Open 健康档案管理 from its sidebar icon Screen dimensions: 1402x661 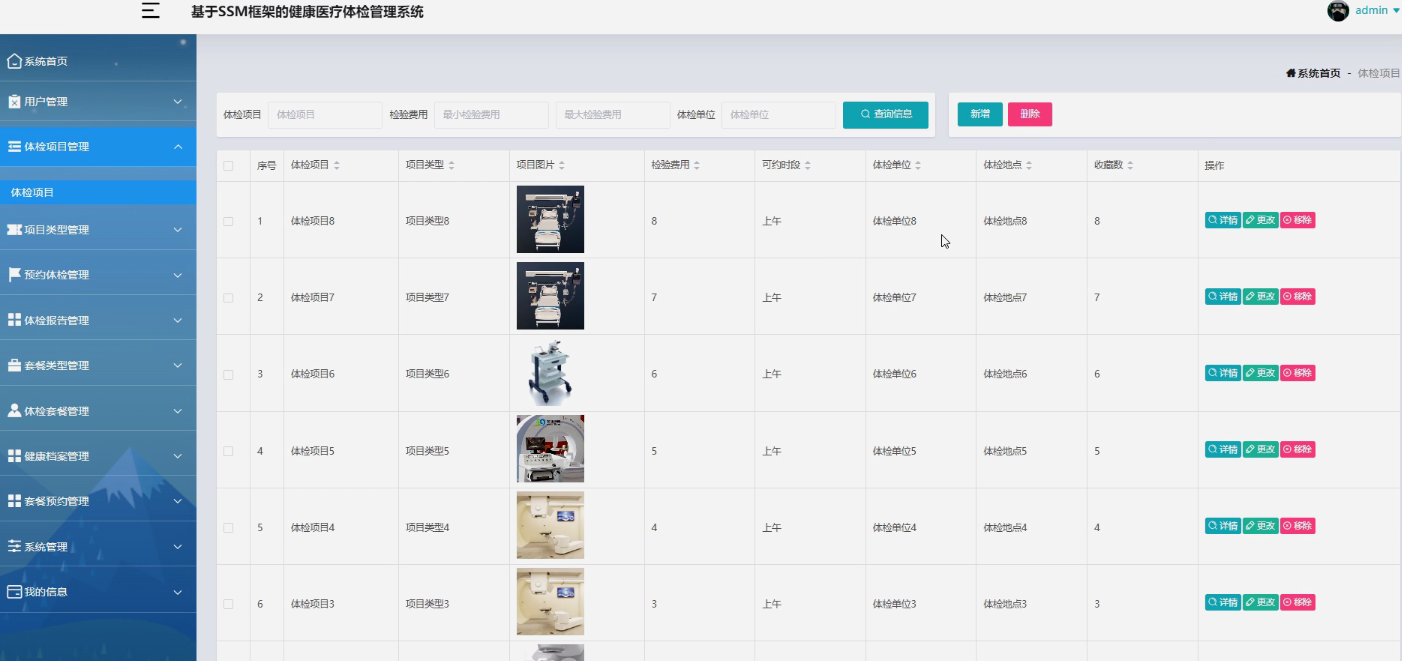[13, 454]
